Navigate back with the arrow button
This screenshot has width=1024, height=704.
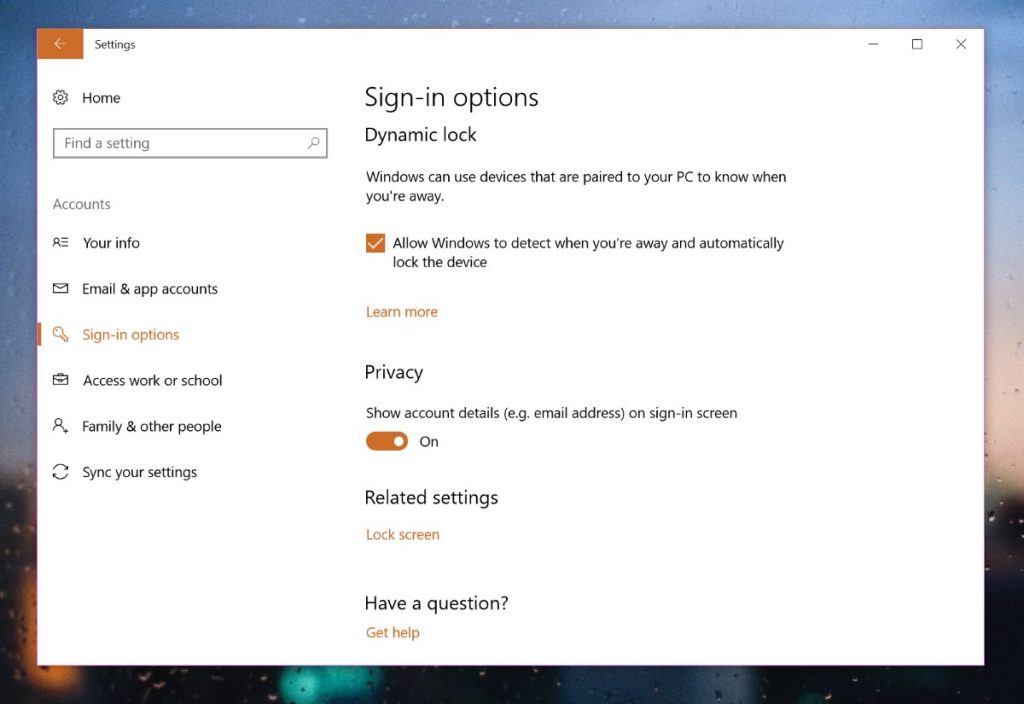click(59, 44)
